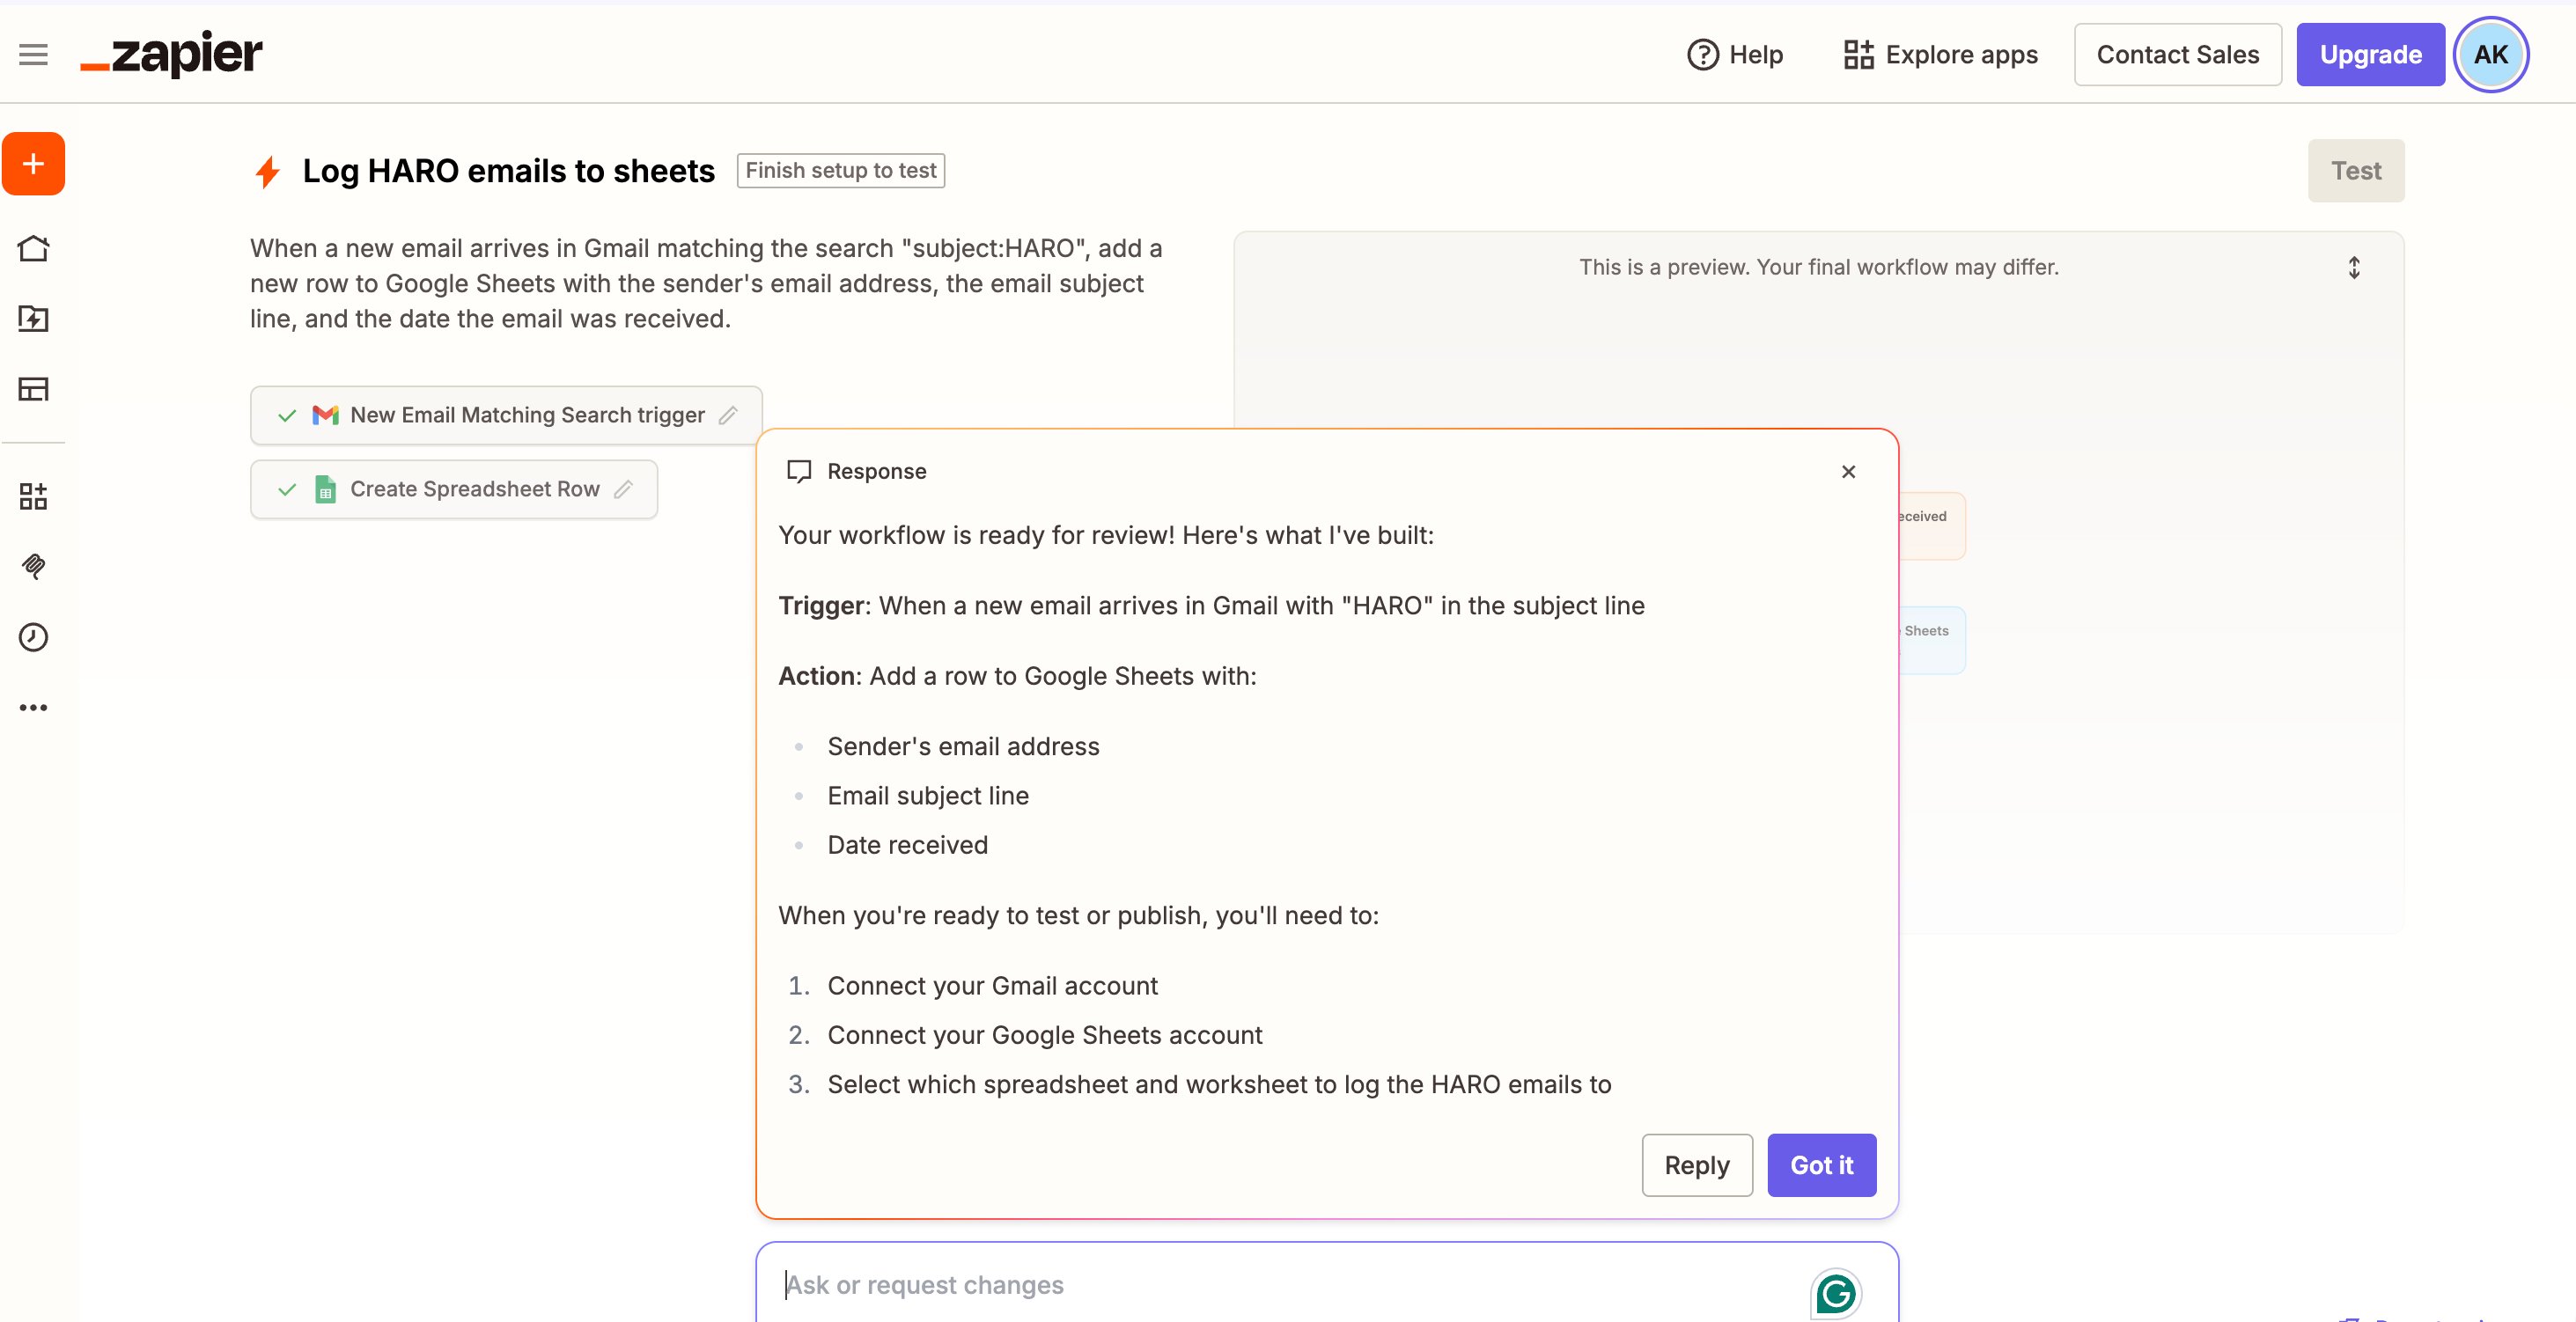Click the Explore apps grid icon
The width and height of the screenshot is (2576, 1322).
[x=1858, y=54]
